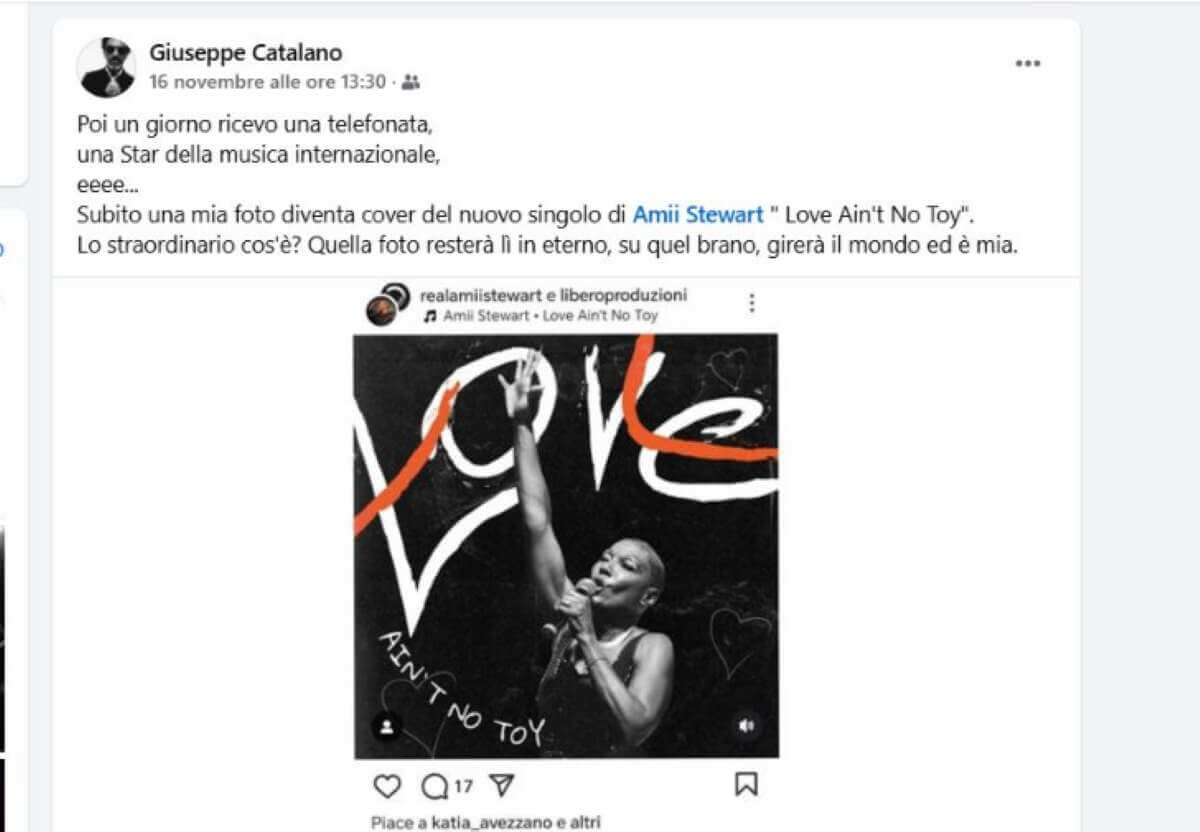Share the post with paper plane icon
Screen dimensions: 1200x832
point(502,785)
